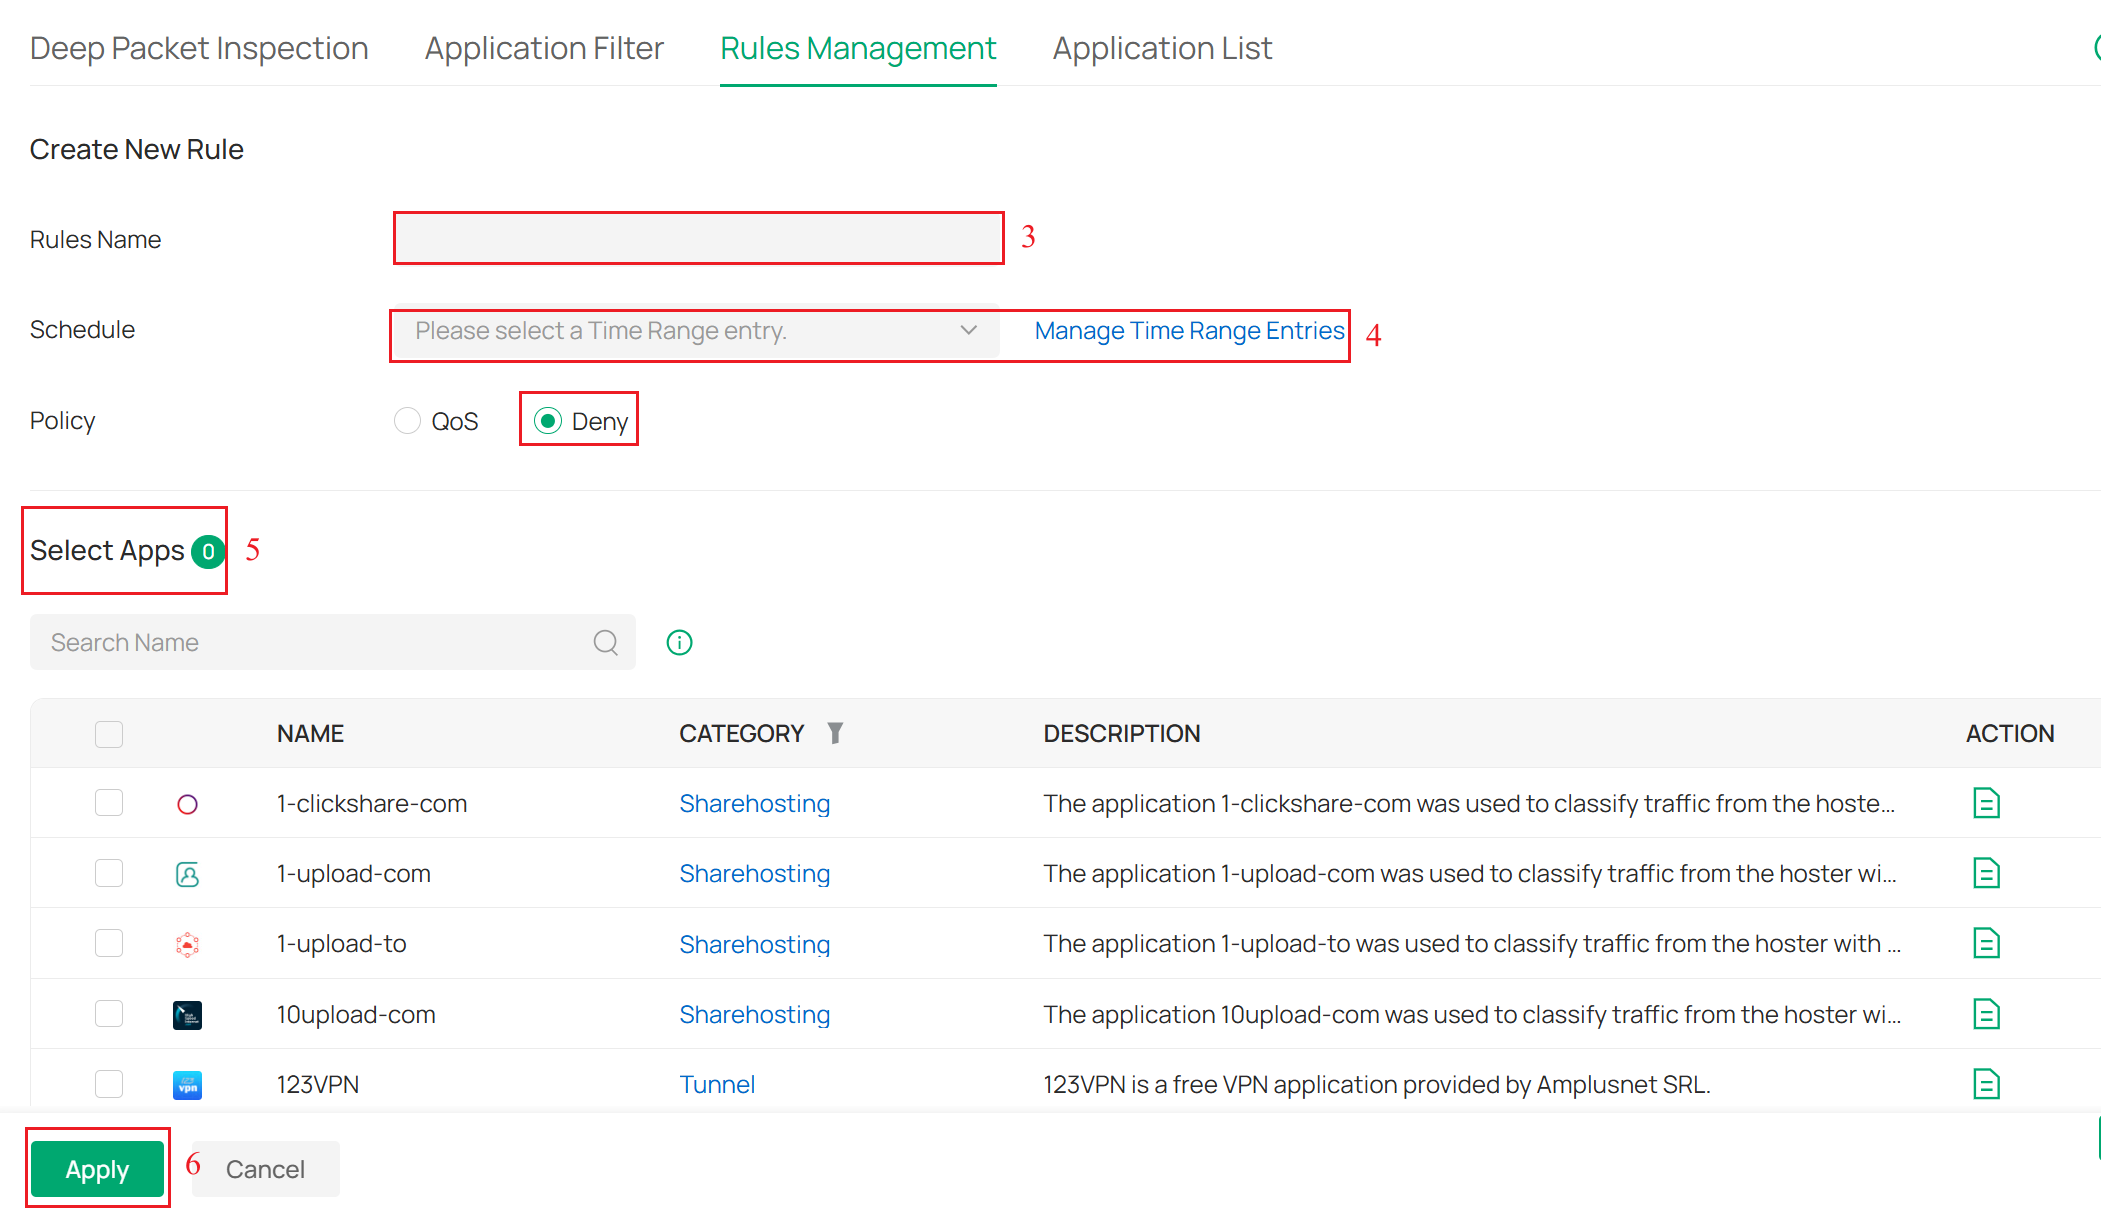Click the 123VPN app logo icon

tap(187, 1084)
